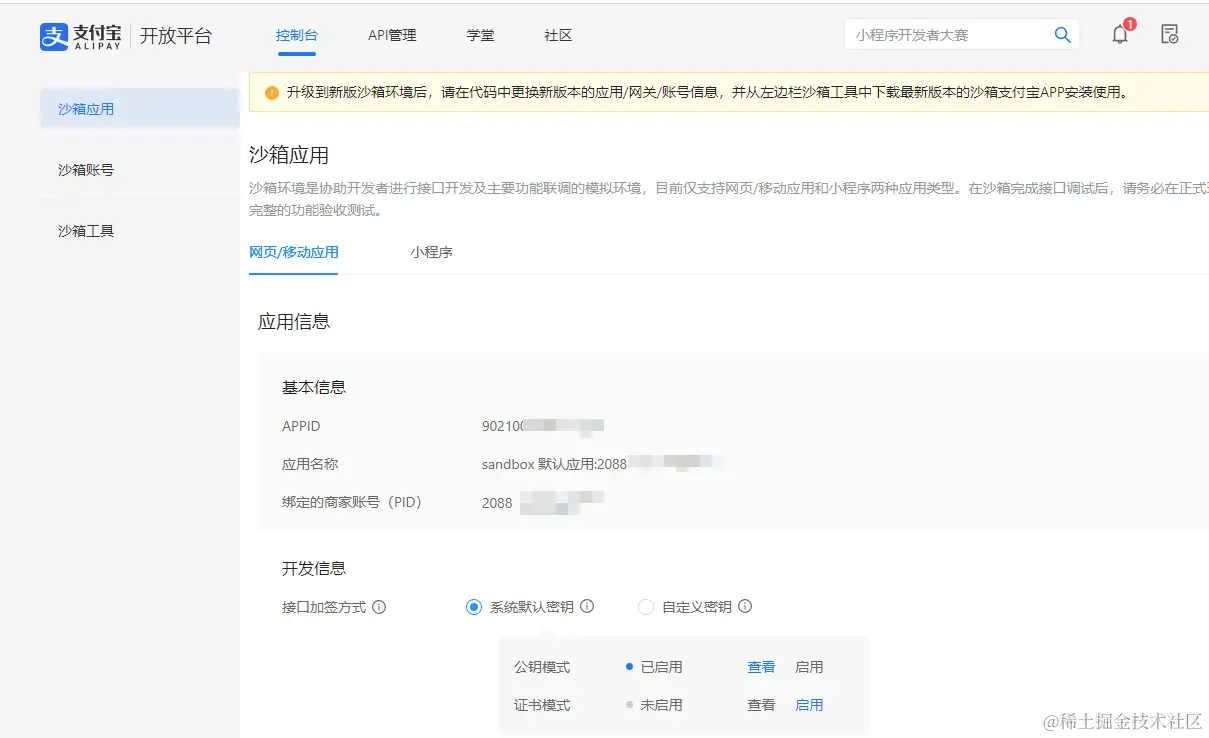Click 启用 in the 证书模式 row
The width and height of the screenshot is (1209, 738).
coord(809,705)
